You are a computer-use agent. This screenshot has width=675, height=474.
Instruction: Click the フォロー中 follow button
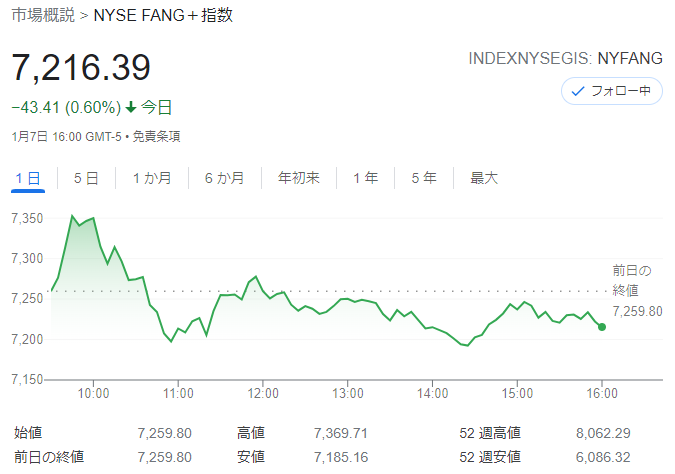point(612,91)
